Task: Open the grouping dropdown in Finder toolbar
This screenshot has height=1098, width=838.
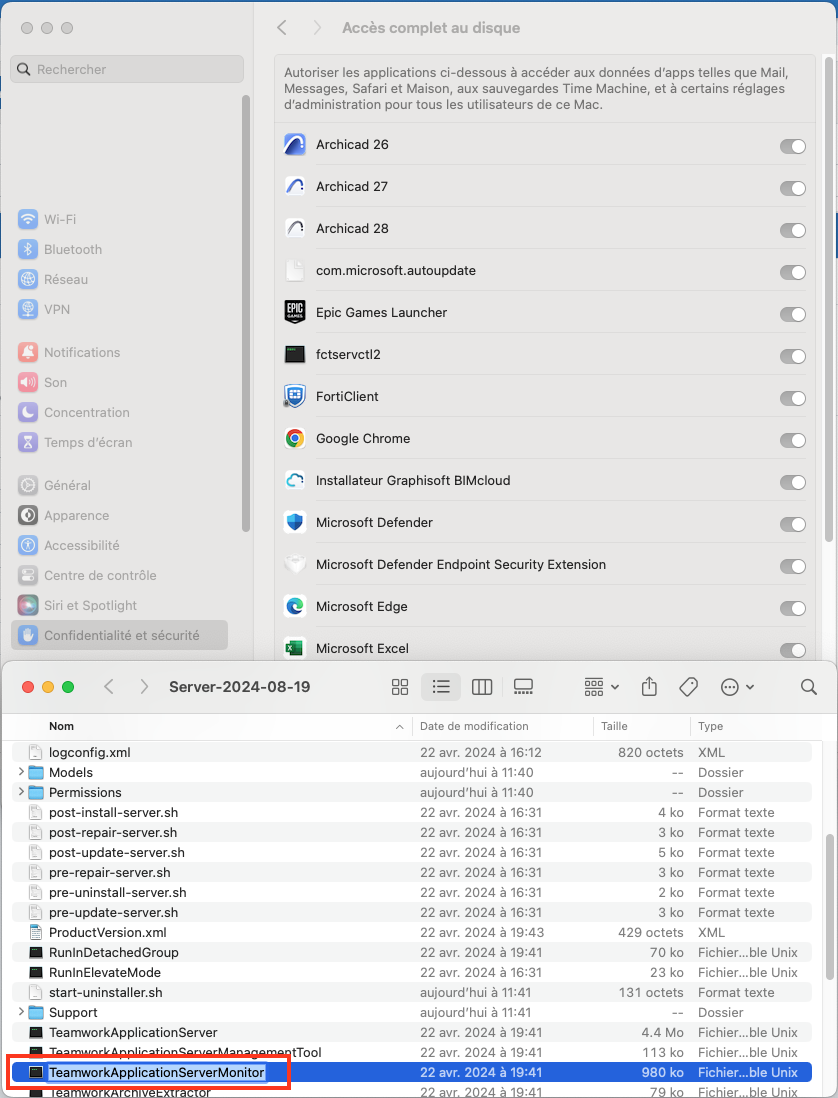Action: pos(599,687)
